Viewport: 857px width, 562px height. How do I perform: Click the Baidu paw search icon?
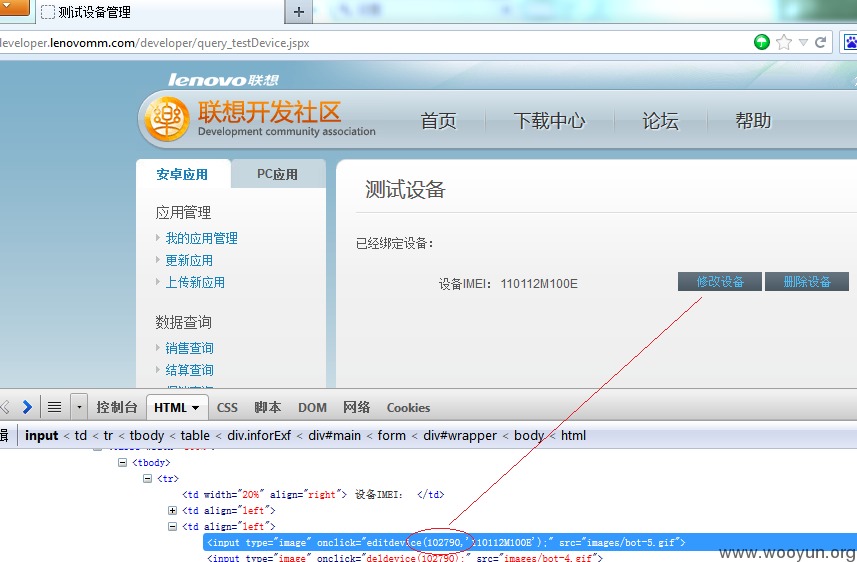pyautogui.click(x=851, y=42)
